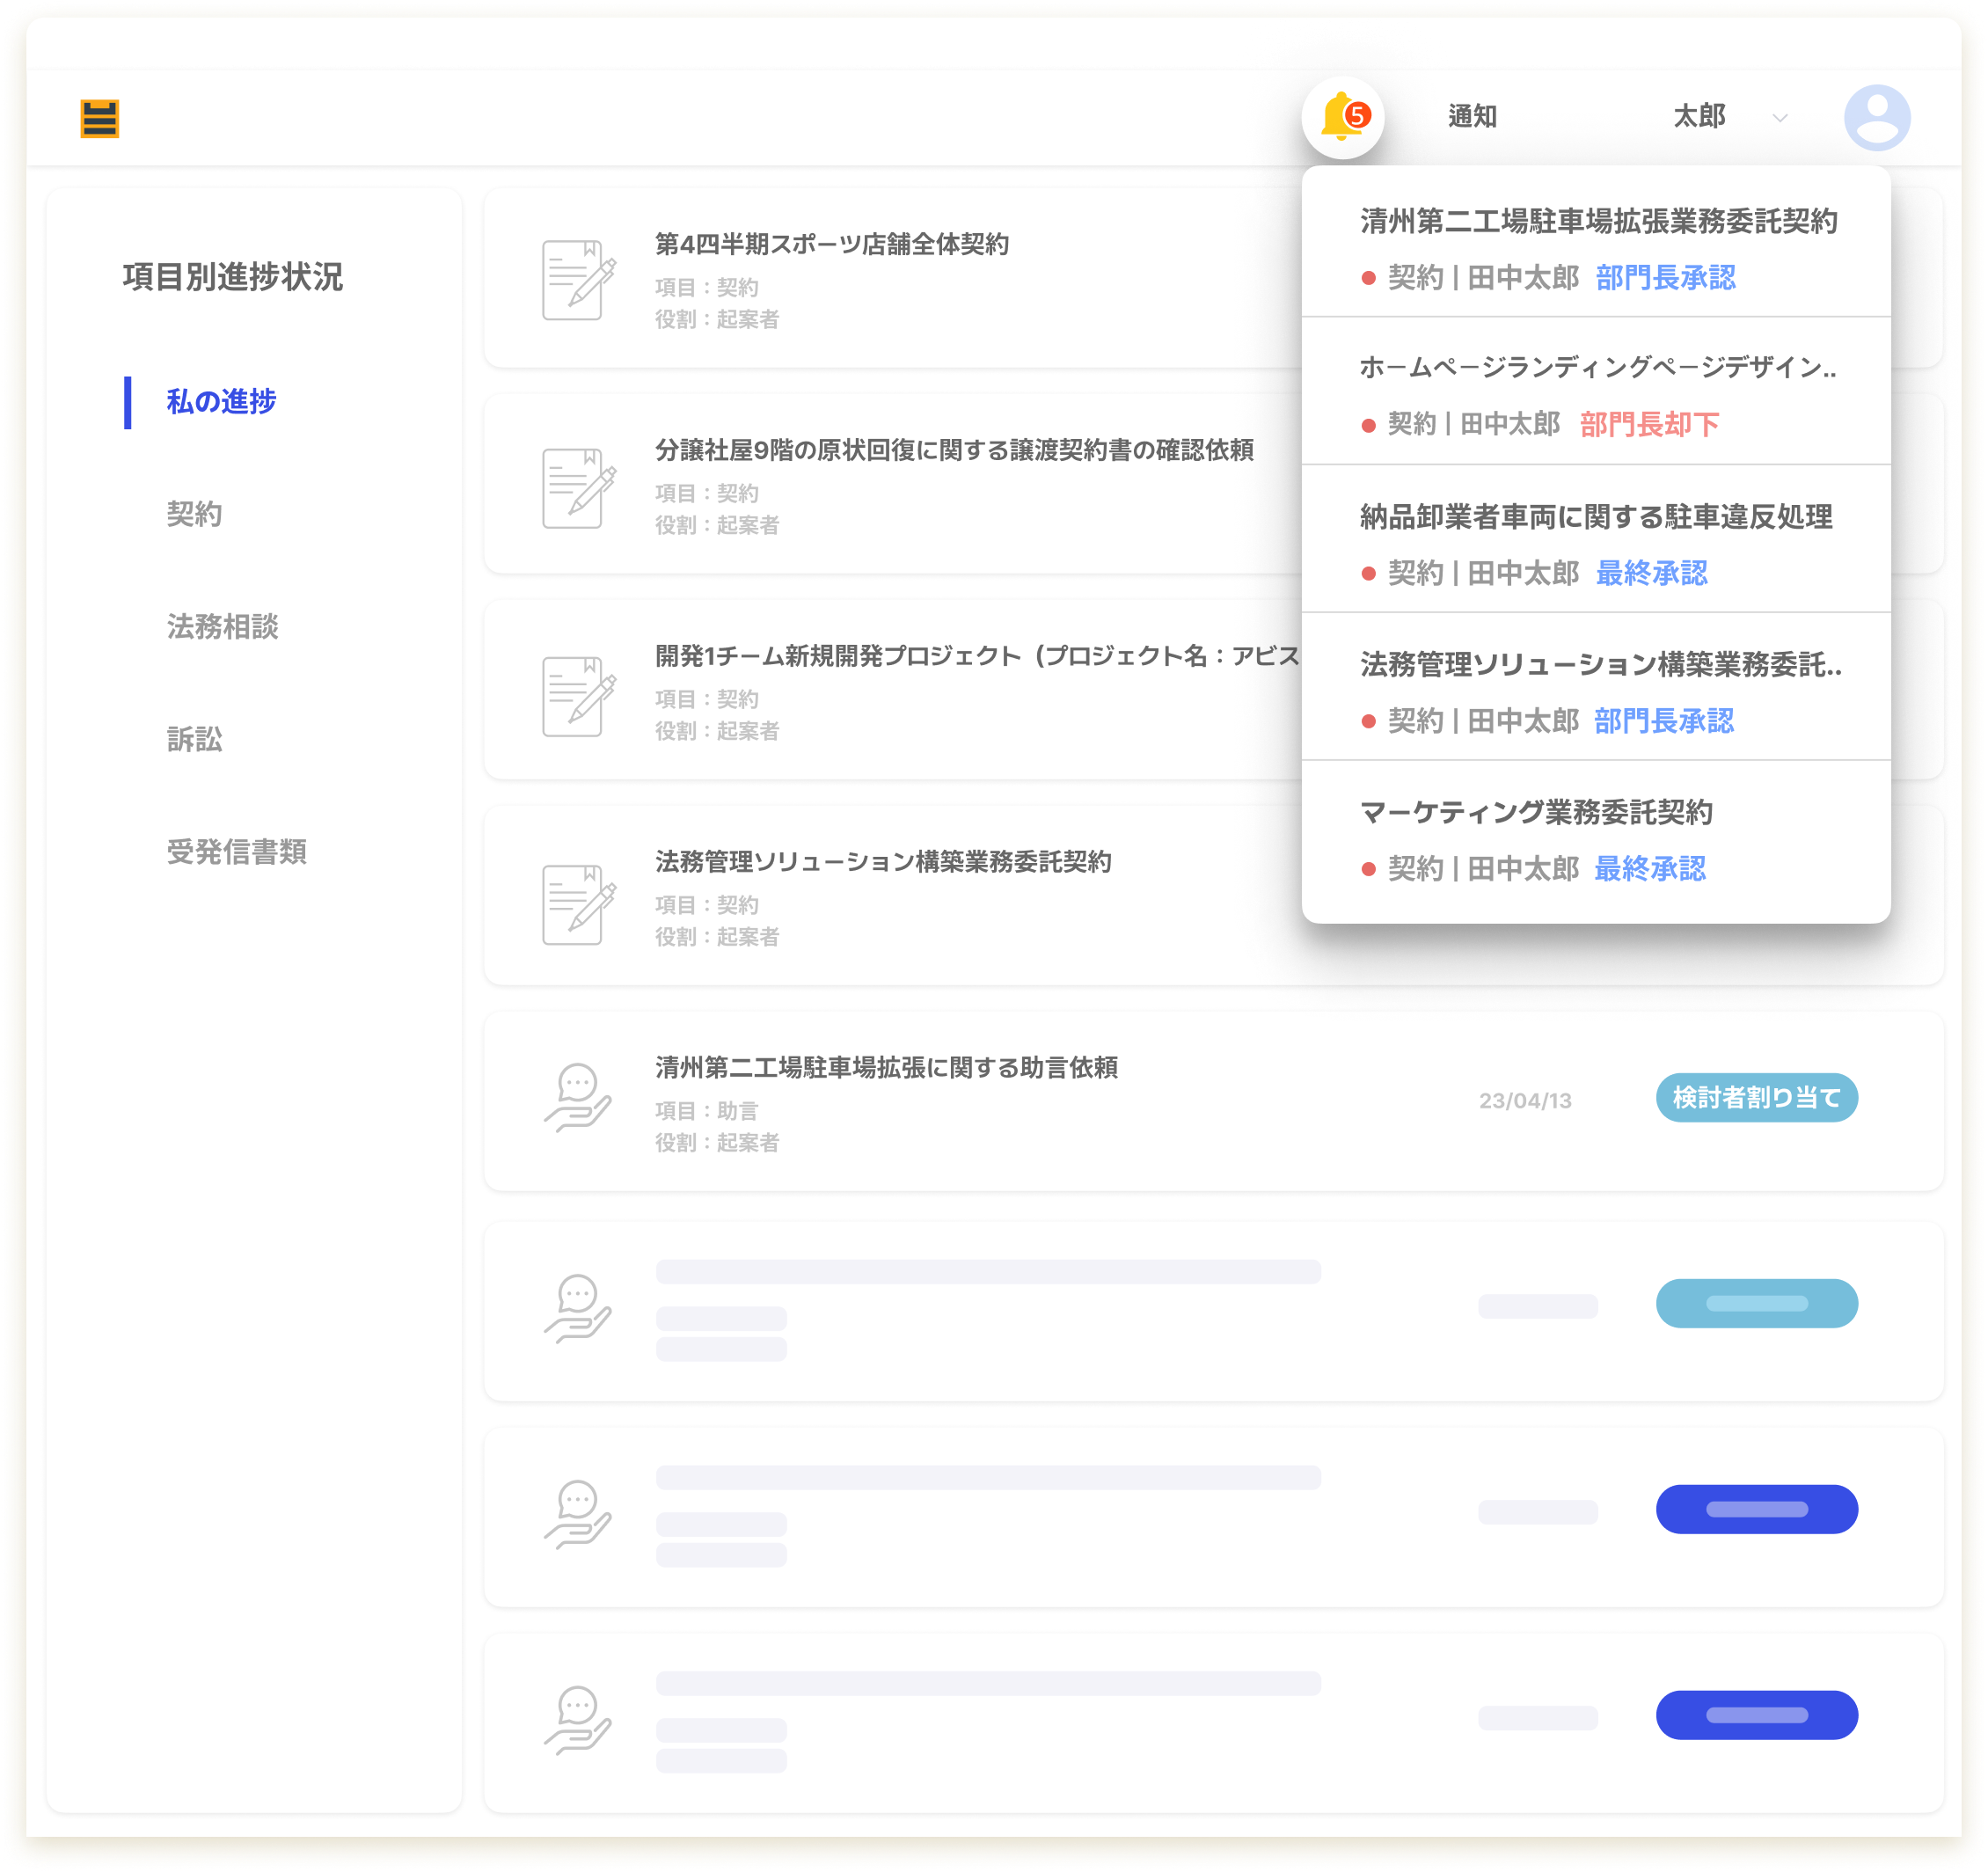Click the notification bell icon
The height and width of the screenshot is (1872, 1988).
pos(1342,118)
